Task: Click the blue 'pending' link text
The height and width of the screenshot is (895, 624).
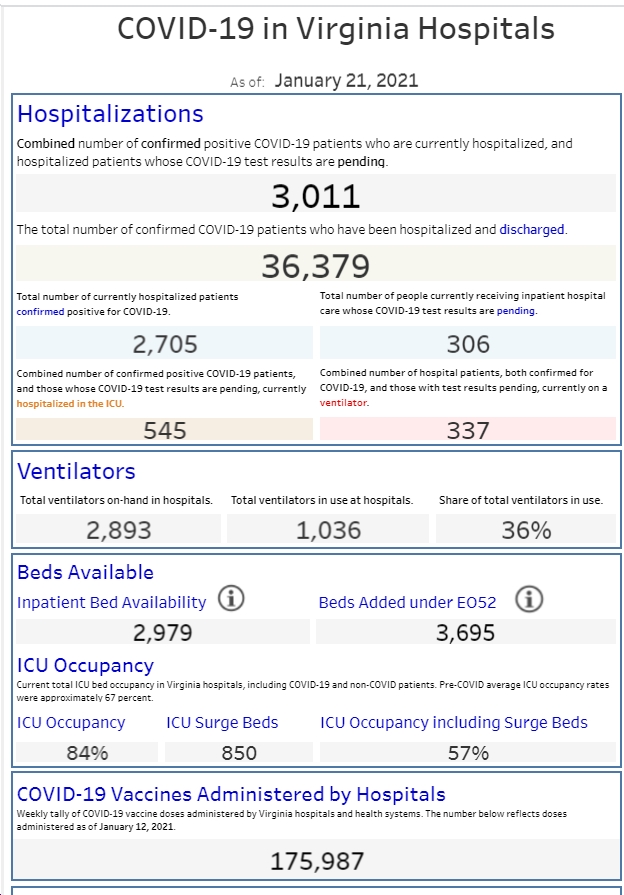Action: (x=516, y=311)
